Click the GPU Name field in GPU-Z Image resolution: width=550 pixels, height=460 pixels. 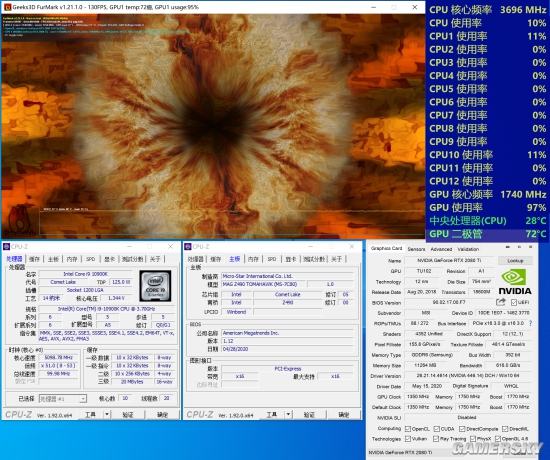pyautogui.click(x=449, y=260)
